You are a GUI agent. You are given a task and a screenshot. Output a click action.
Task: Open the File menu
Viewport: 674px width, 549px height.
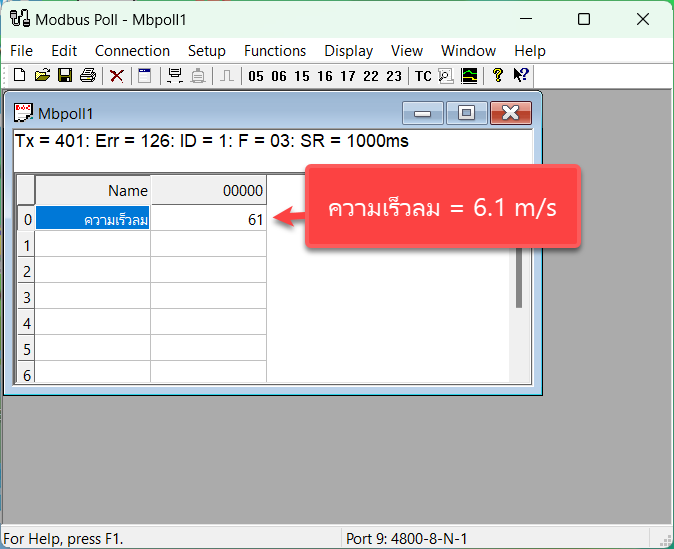click(x=21, y=51)
